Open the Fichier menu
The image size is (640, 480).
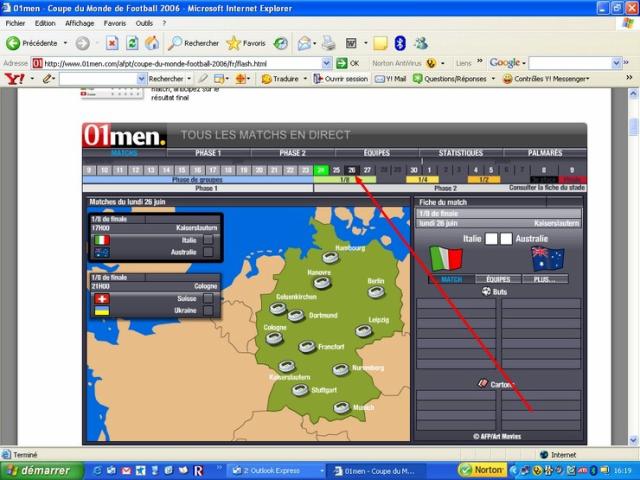point(15,23)
